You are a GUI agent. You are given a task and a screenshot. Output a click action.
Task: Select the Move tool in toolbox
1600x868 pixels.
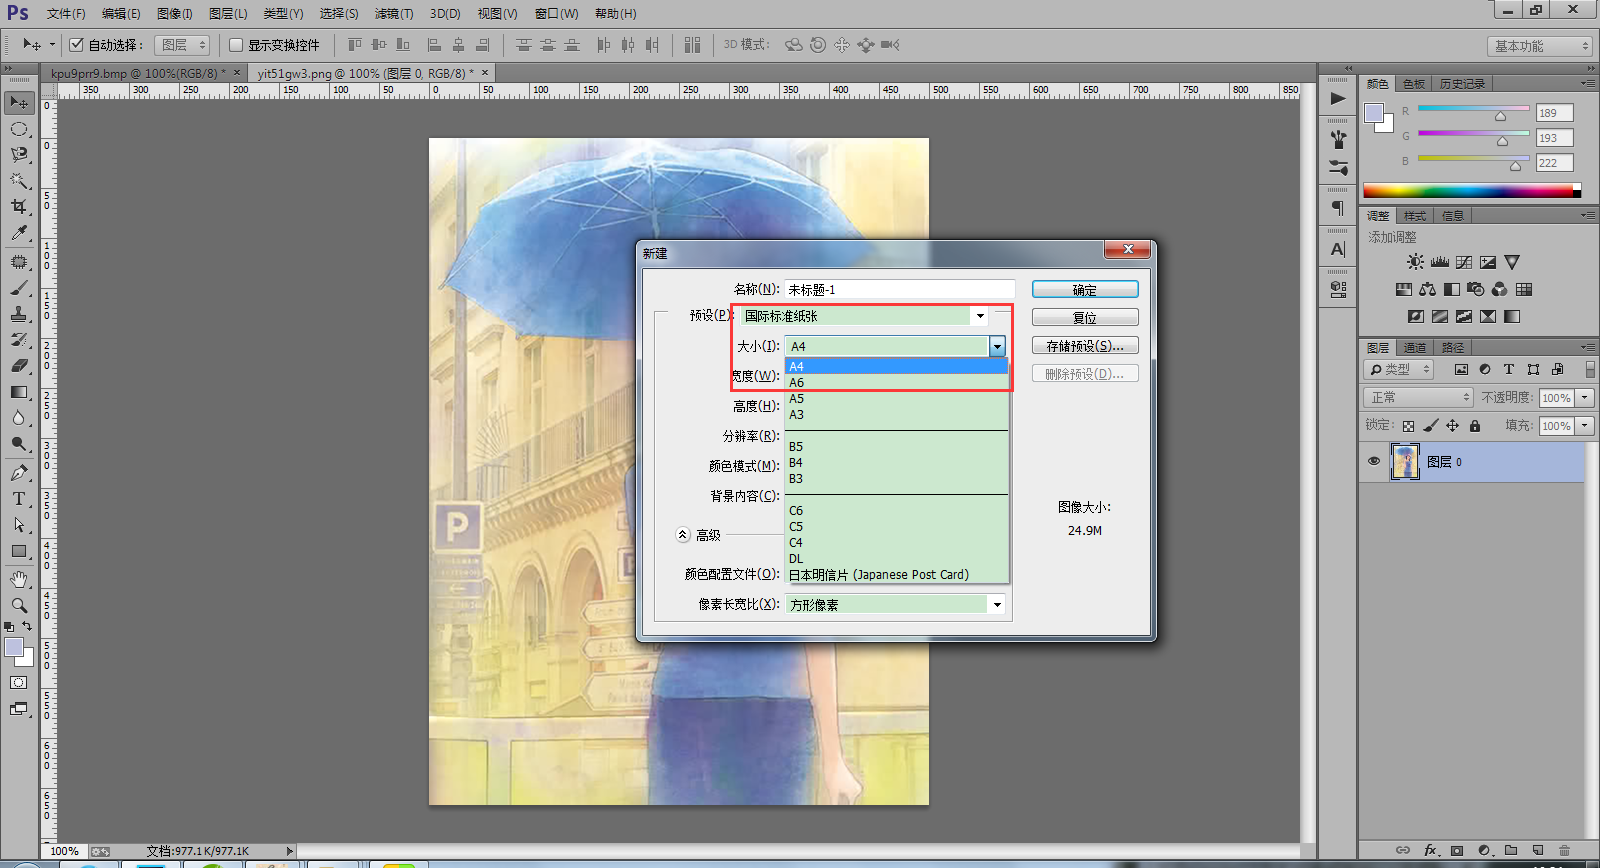(x=19, y=103)
